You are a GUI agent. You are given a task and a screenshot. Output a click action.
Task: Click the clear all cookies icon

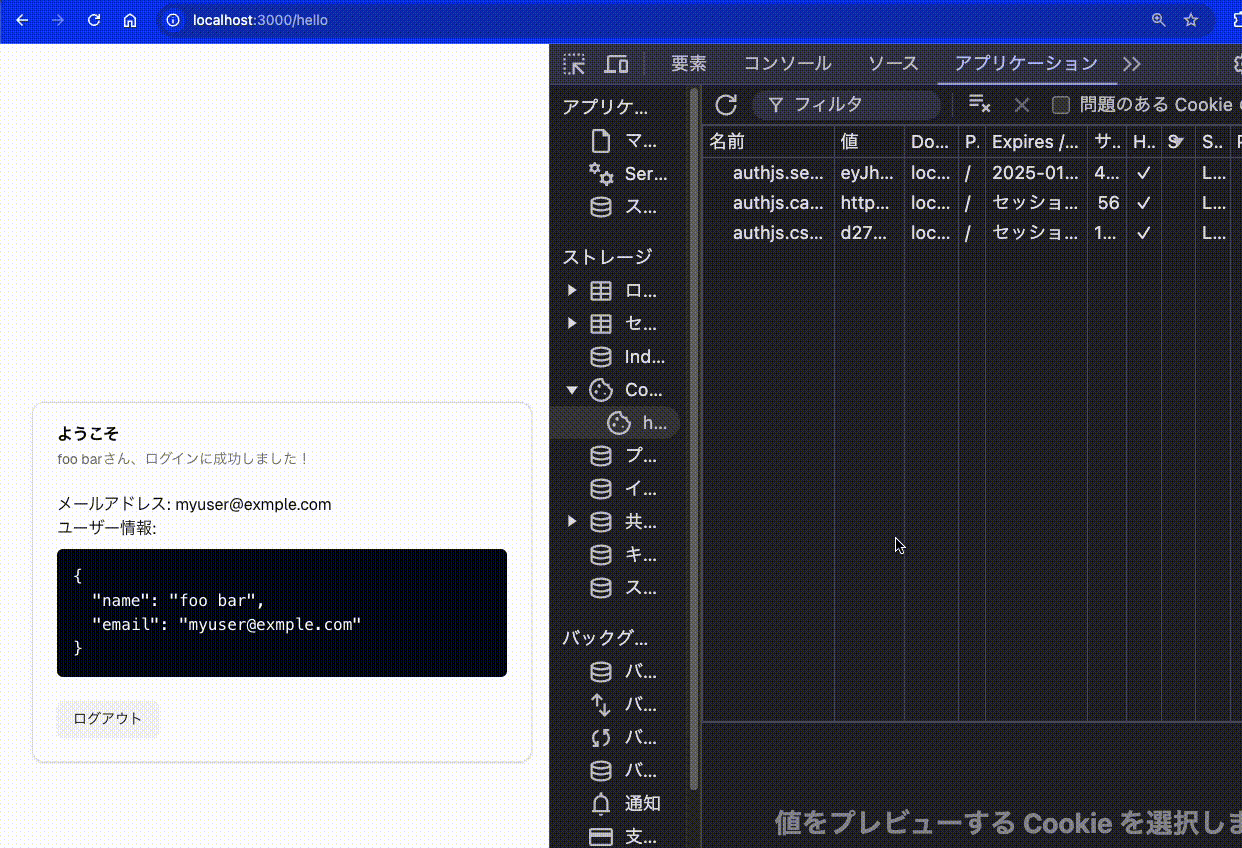click(979, 105)
